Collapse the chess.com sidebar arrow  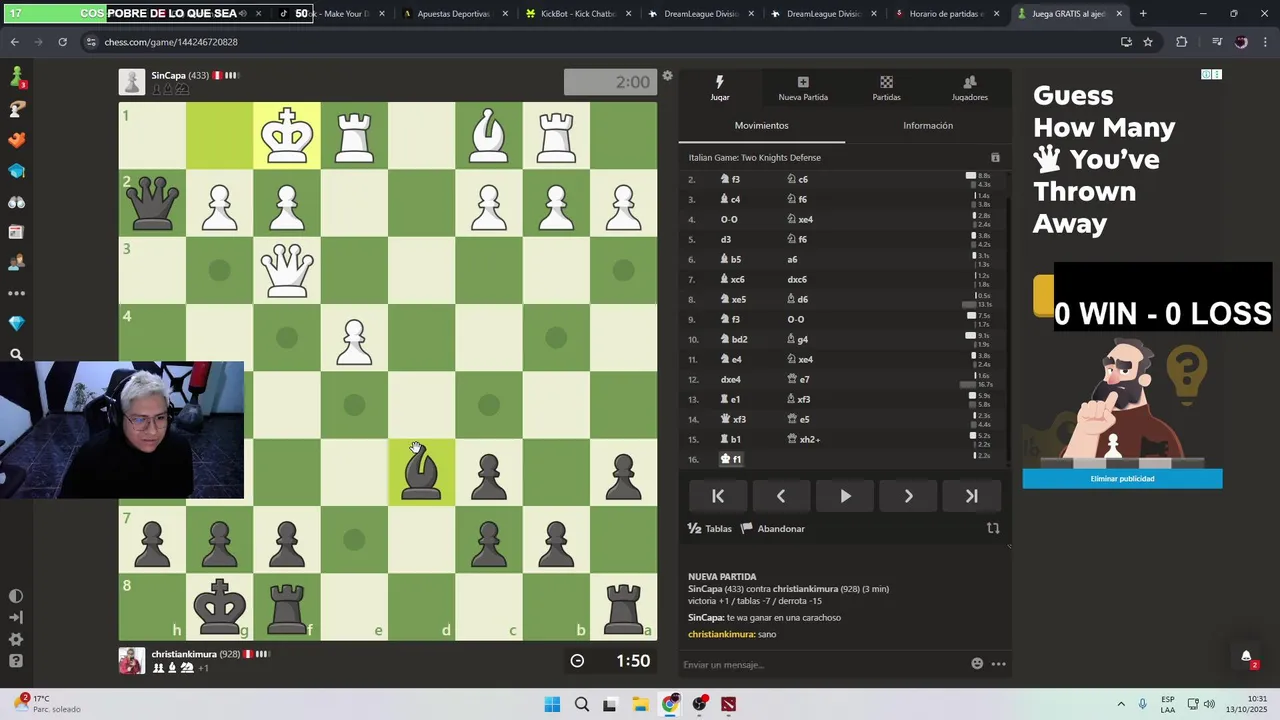tap(16, 618)
